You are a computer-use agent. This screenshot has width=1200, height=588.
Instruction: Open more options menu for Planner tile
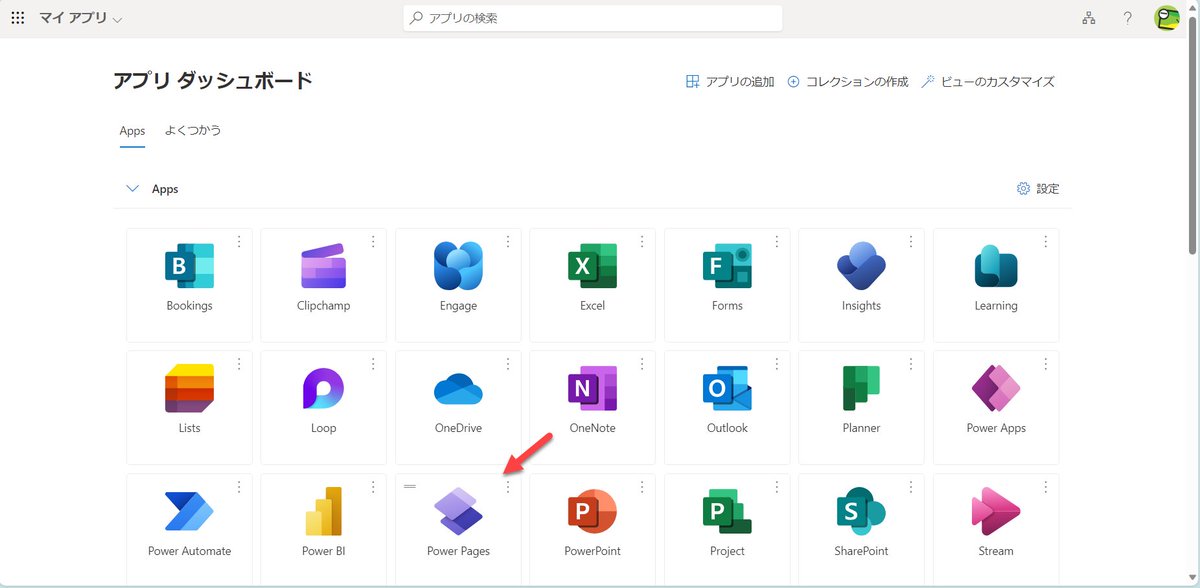pyautogui.click(x=911, y=363)
